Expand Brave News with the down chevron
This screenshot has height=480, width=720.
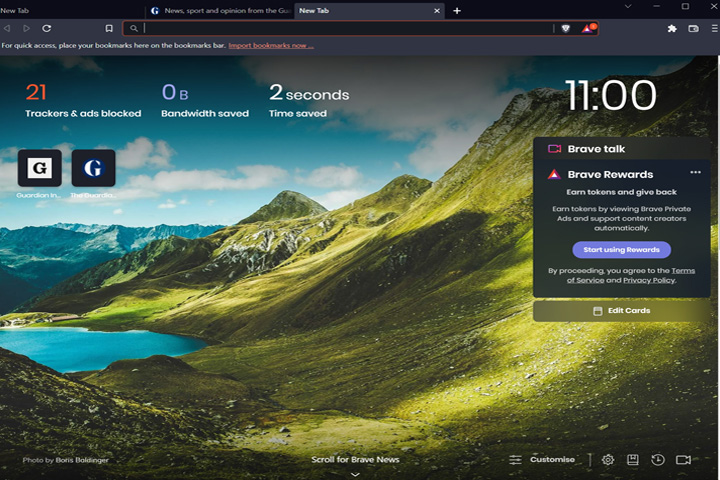[355, 474]
